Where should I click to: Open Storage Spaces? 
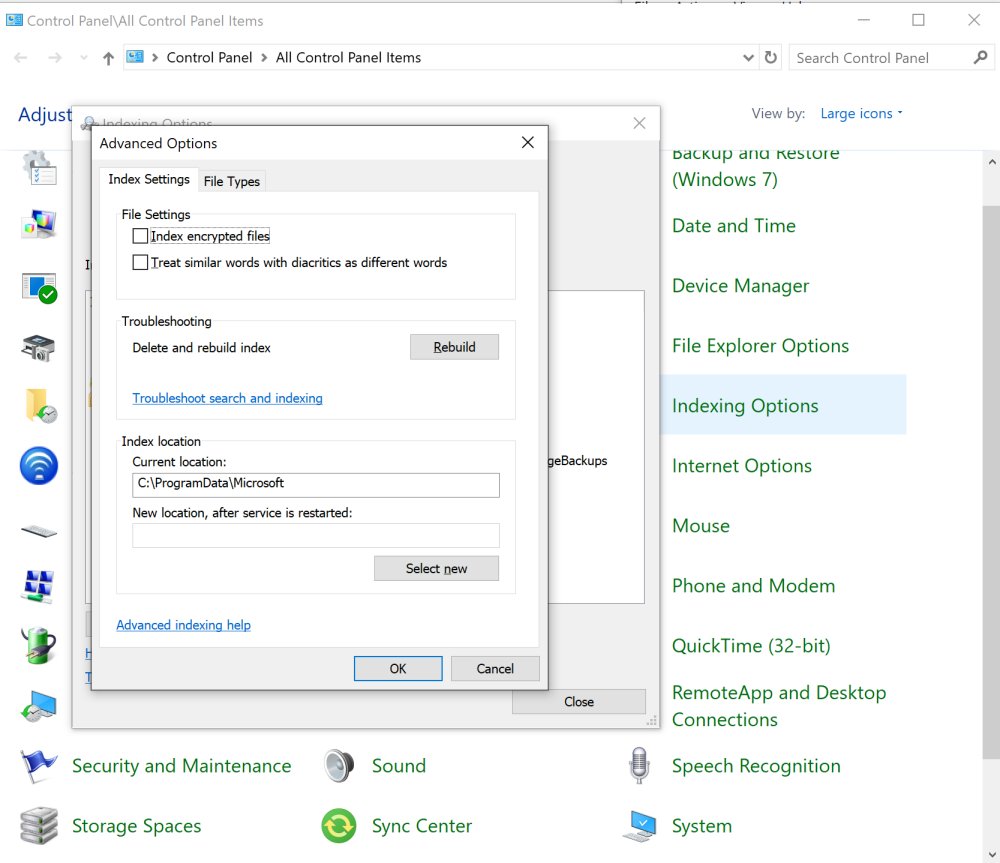[x=136, y=826]
